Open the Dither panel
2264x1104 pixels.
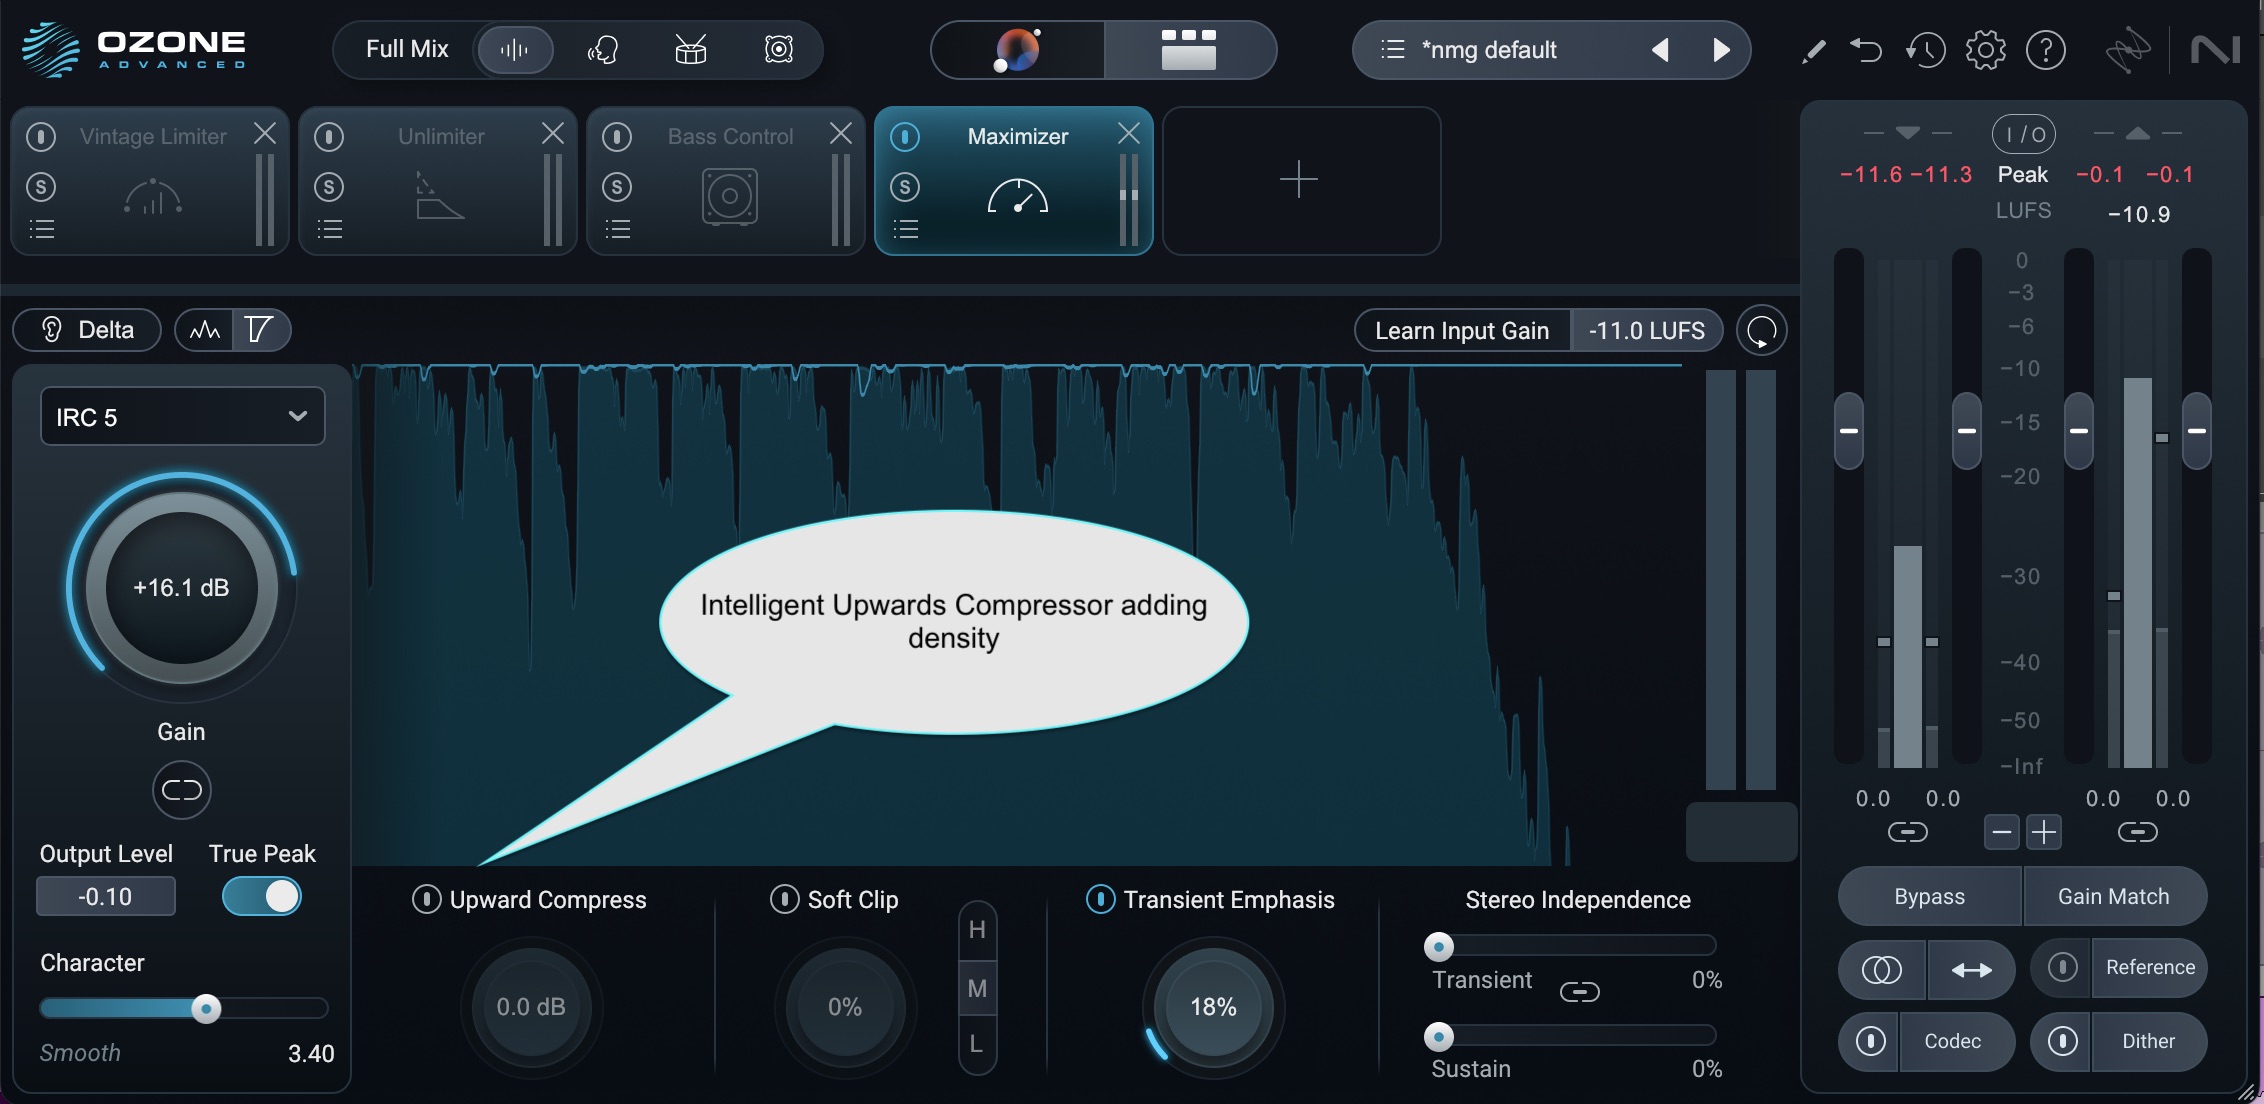click(x=2148, y=1041)
